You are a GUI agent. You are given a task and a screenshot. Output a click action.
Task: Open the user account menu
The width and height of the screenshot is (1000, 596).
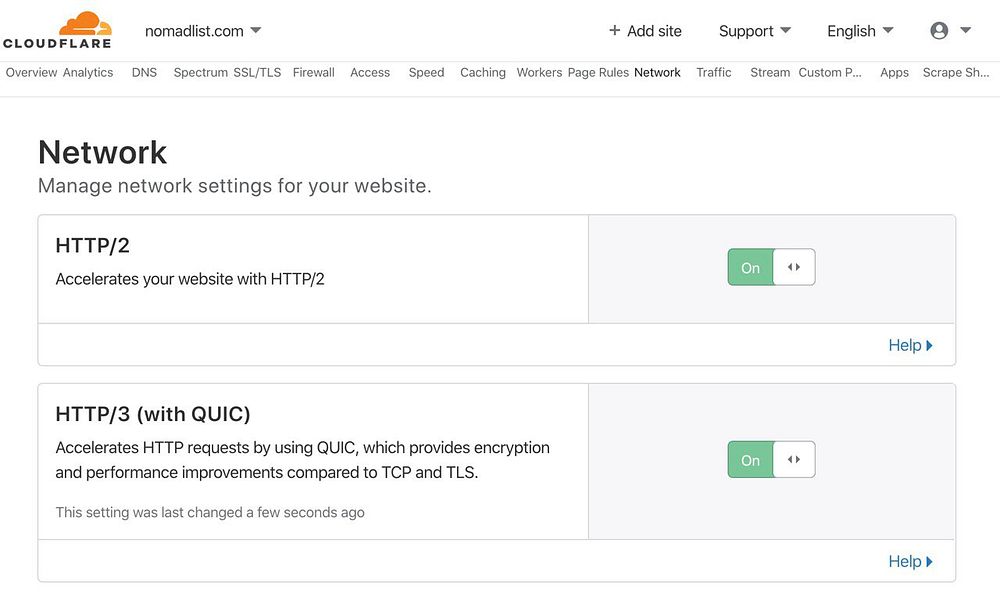(950, 31)
